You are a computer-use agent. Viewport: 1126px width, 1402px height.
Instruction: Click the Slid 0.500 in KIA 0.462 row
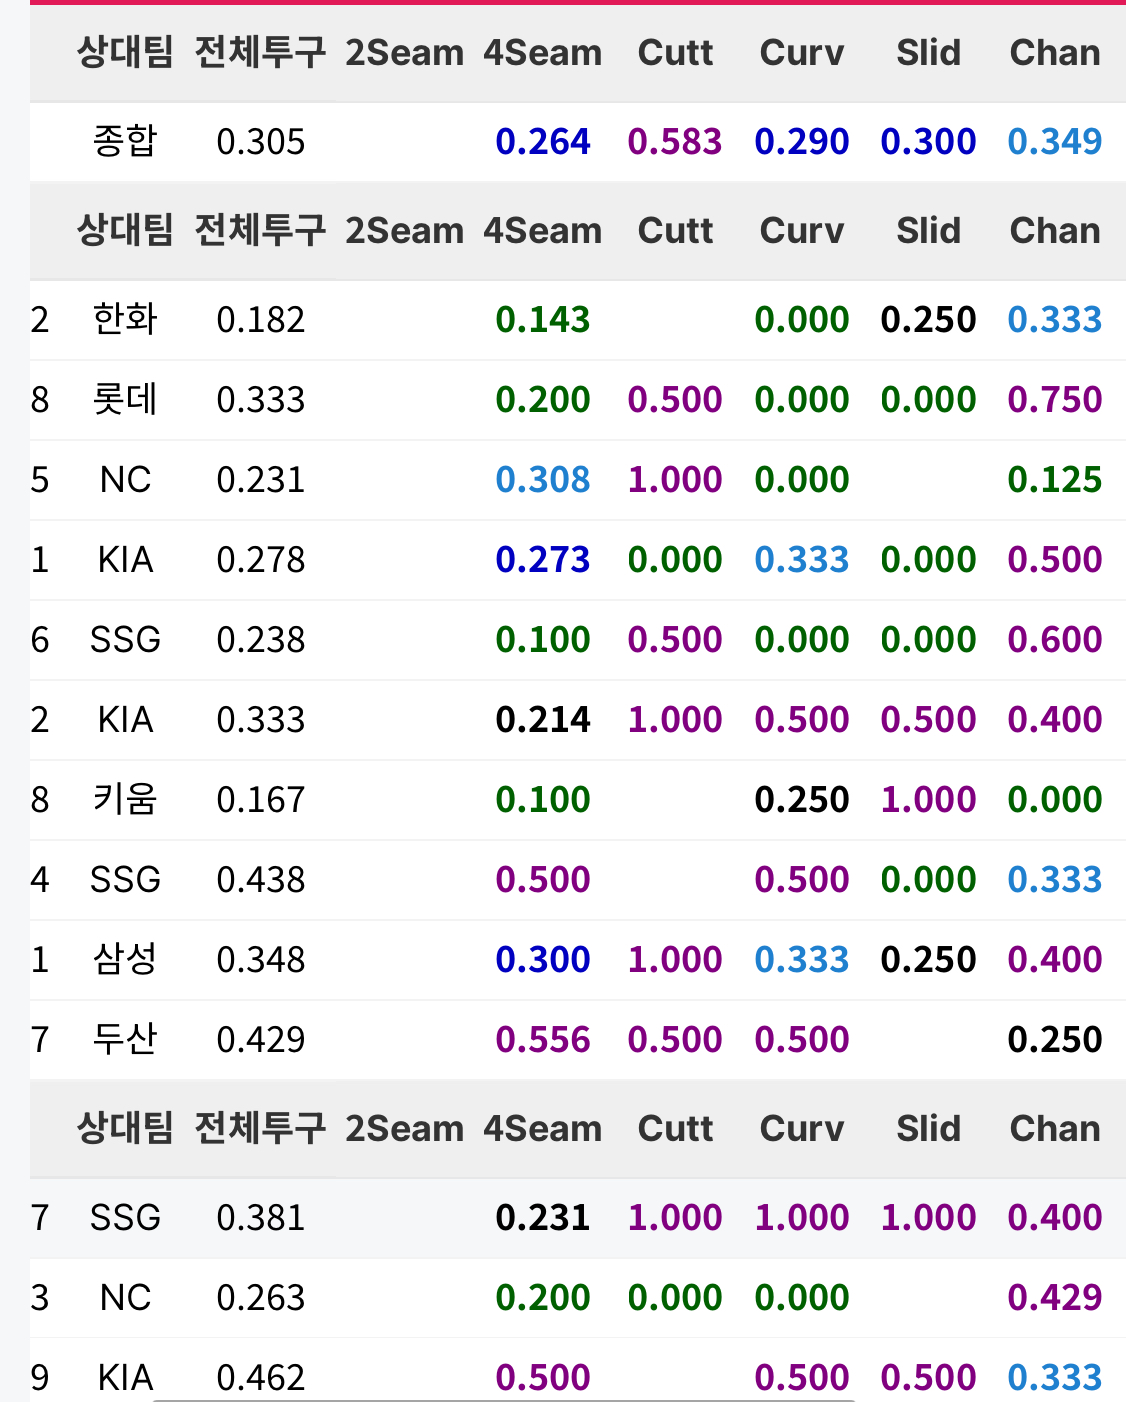[928, 1378]
